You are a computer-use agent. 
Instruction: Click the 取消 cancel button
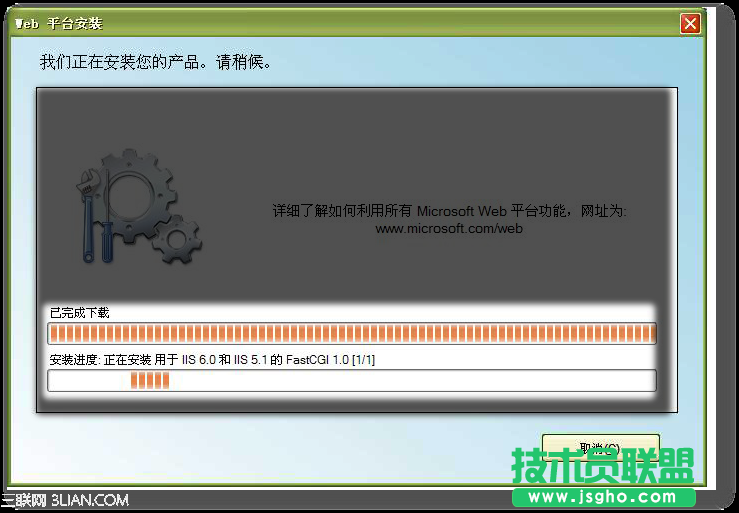coord(600,447)
